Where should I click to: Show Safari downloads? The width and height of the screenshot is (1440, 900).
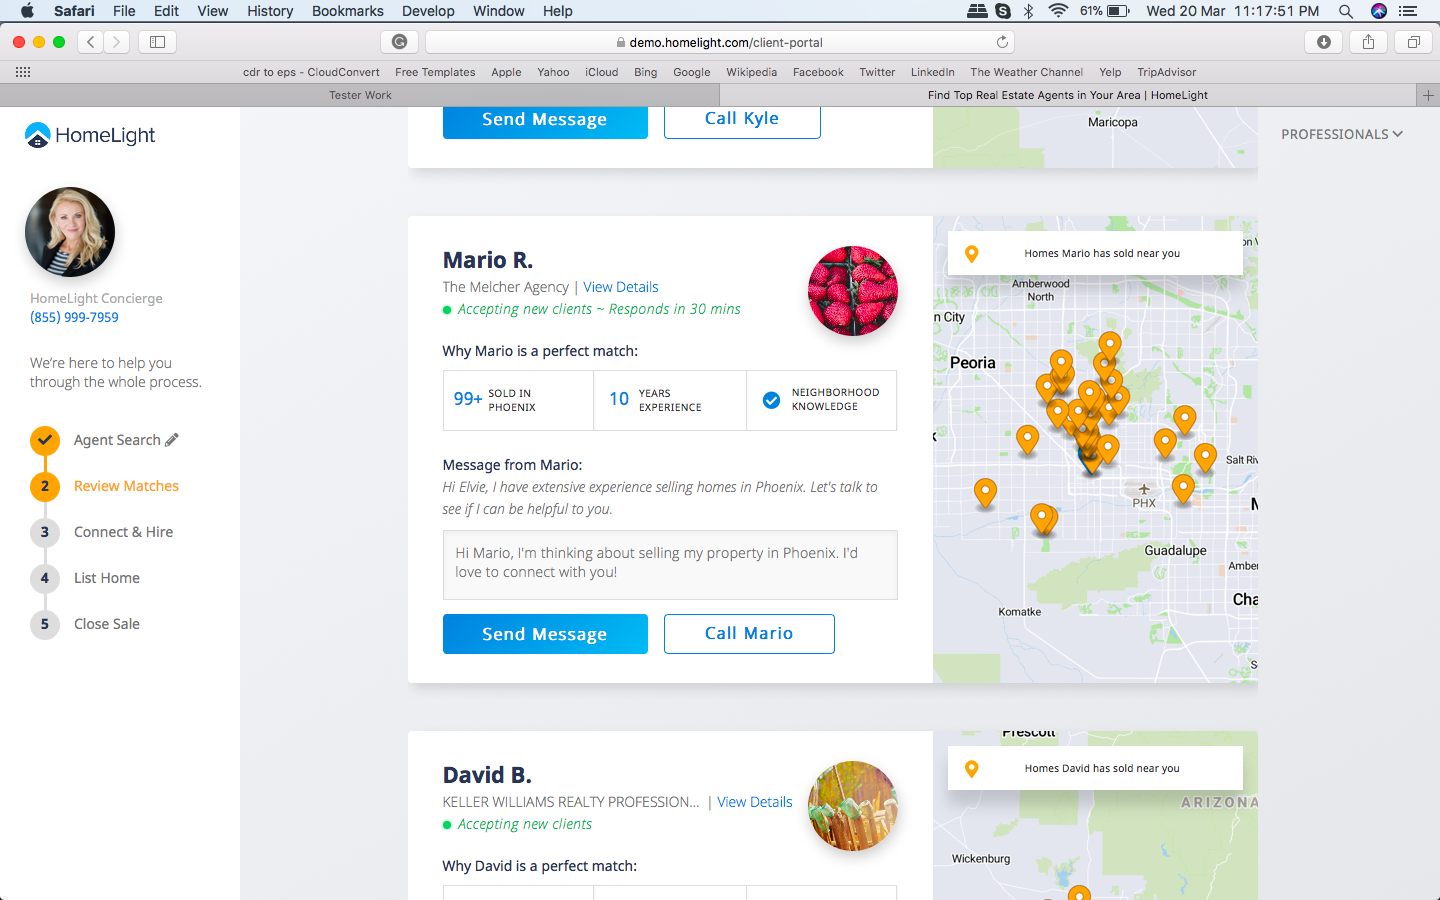click(x=1324, y=42)
